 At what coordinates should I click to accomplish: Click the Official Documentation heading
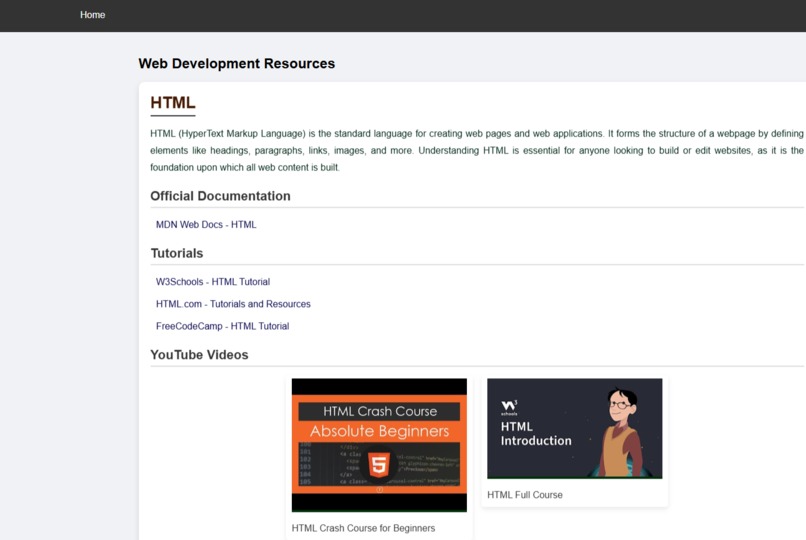click(x=220, y=196)
